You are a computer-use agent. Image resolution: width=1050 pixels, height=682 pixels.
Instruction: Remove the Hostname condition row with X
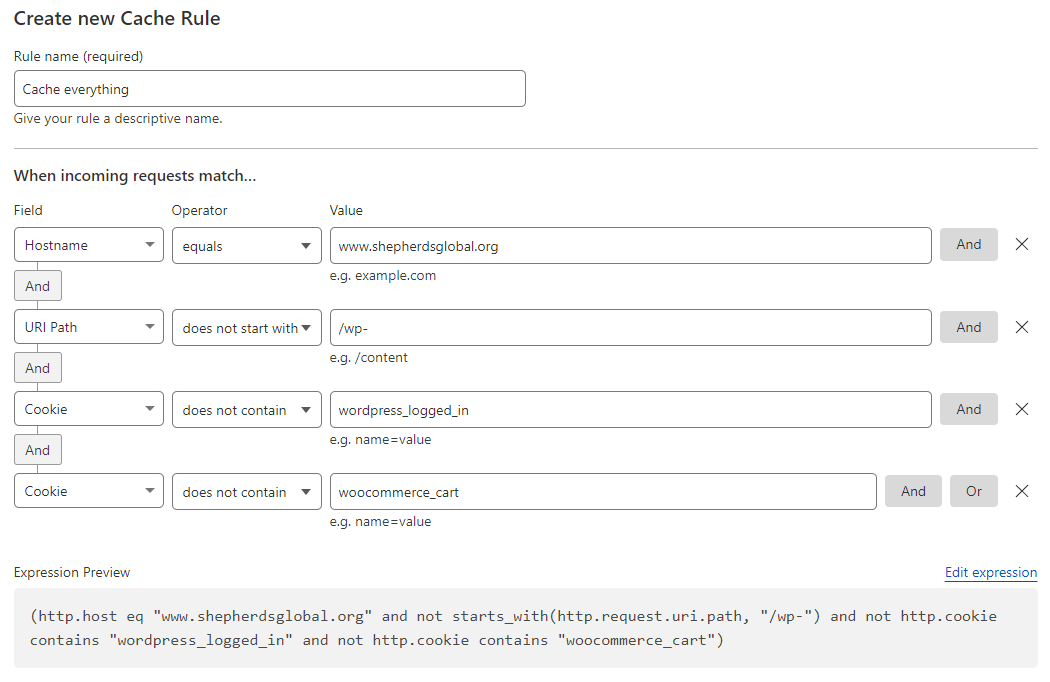tap(1022, 245)
